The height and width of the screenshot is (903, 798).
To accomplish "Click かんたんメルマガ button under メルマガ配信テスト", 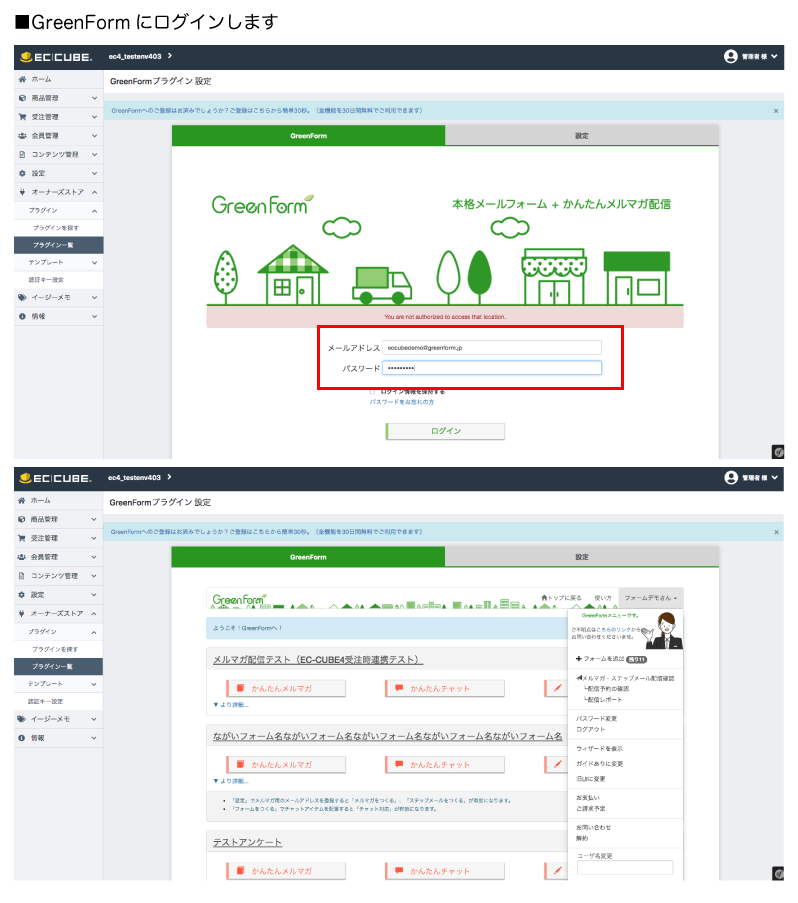I will (x=286, y=688).
